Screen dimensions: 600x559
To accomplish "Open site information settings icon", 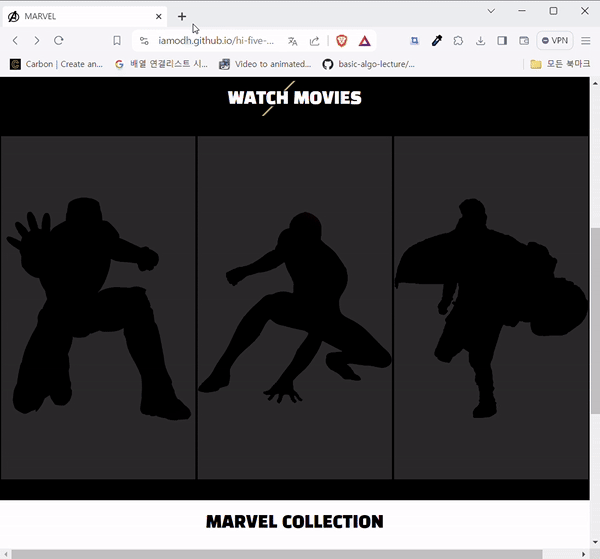I will coord(144,41).
